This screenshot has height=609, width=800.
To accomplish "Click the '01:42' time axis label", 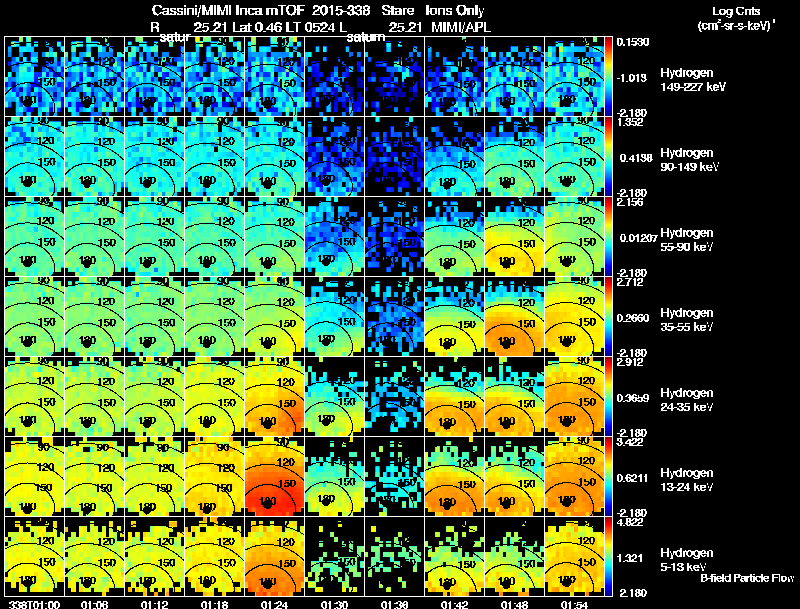I will [x=454, y=605].
